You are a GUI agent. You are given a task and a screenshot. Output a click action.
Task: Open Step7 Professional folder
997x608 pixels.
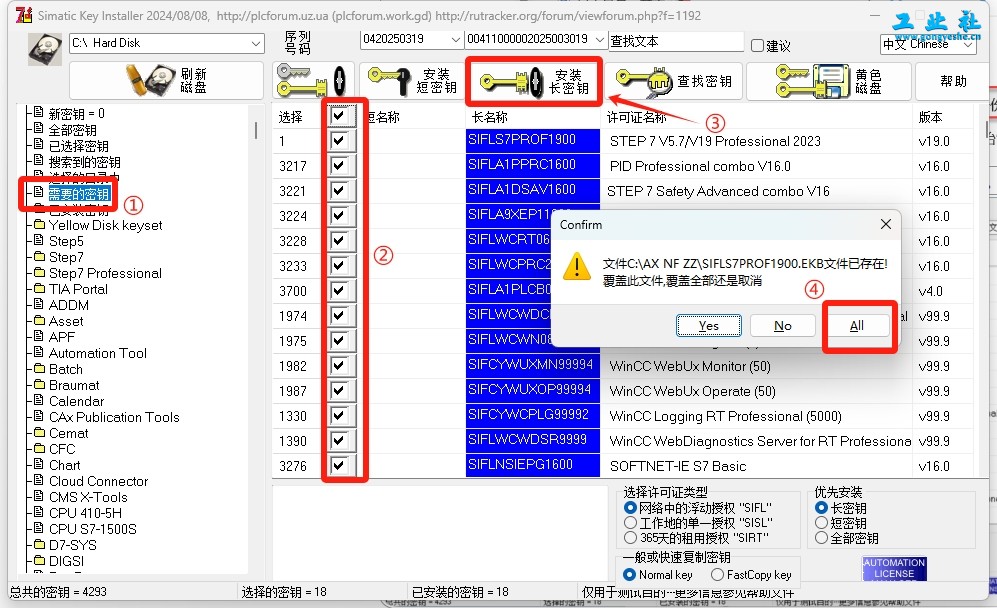[x=105, y=273]
